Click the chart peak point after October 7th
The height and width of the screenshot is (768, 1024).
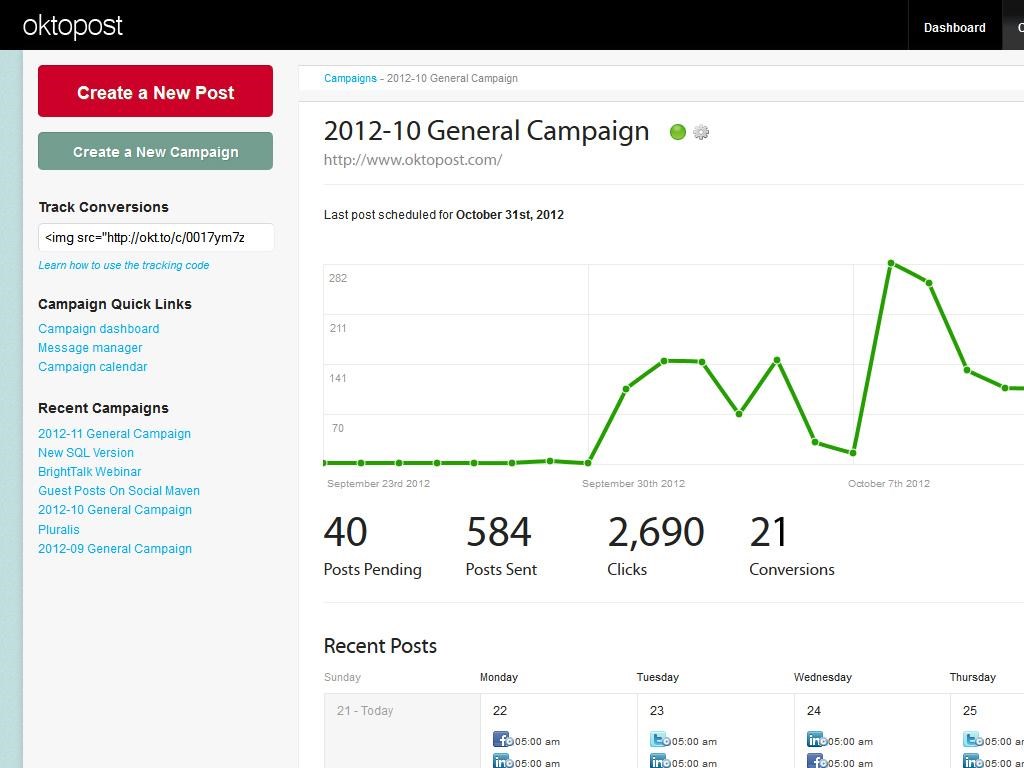[891, 263]
